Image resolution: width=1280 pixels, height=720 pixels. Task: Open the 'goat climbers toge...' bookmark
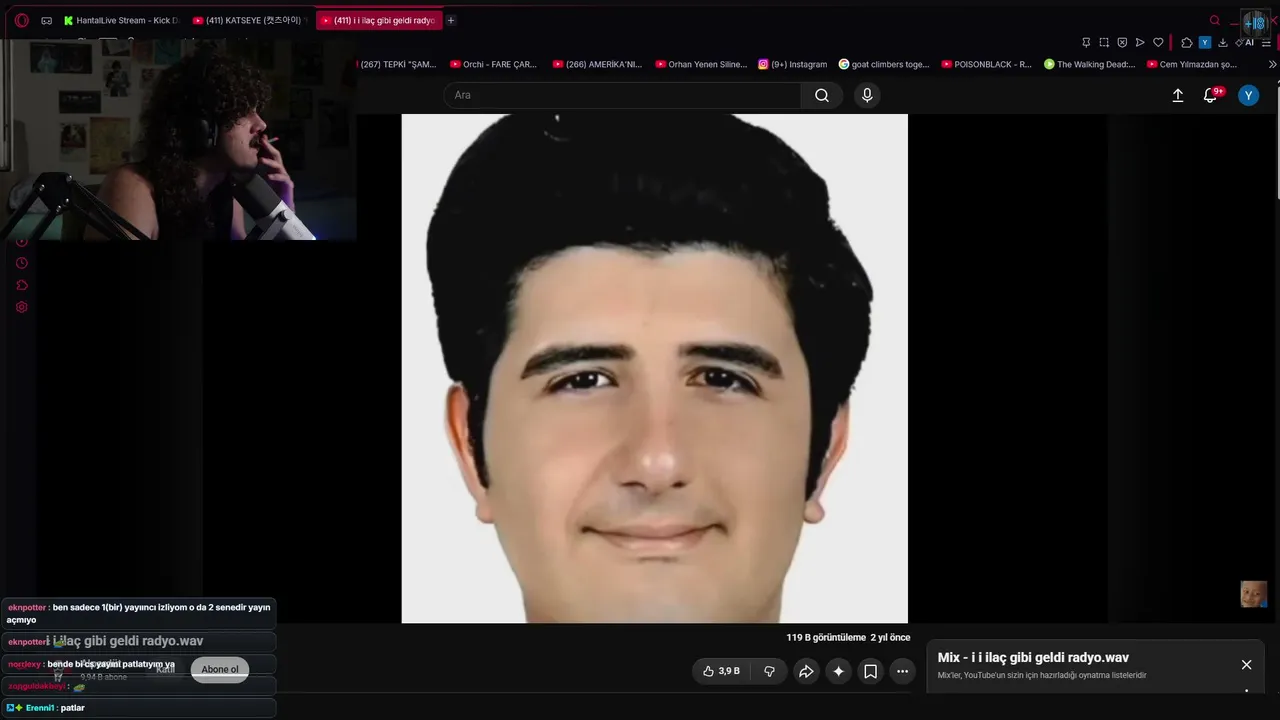tap(884, 64)
